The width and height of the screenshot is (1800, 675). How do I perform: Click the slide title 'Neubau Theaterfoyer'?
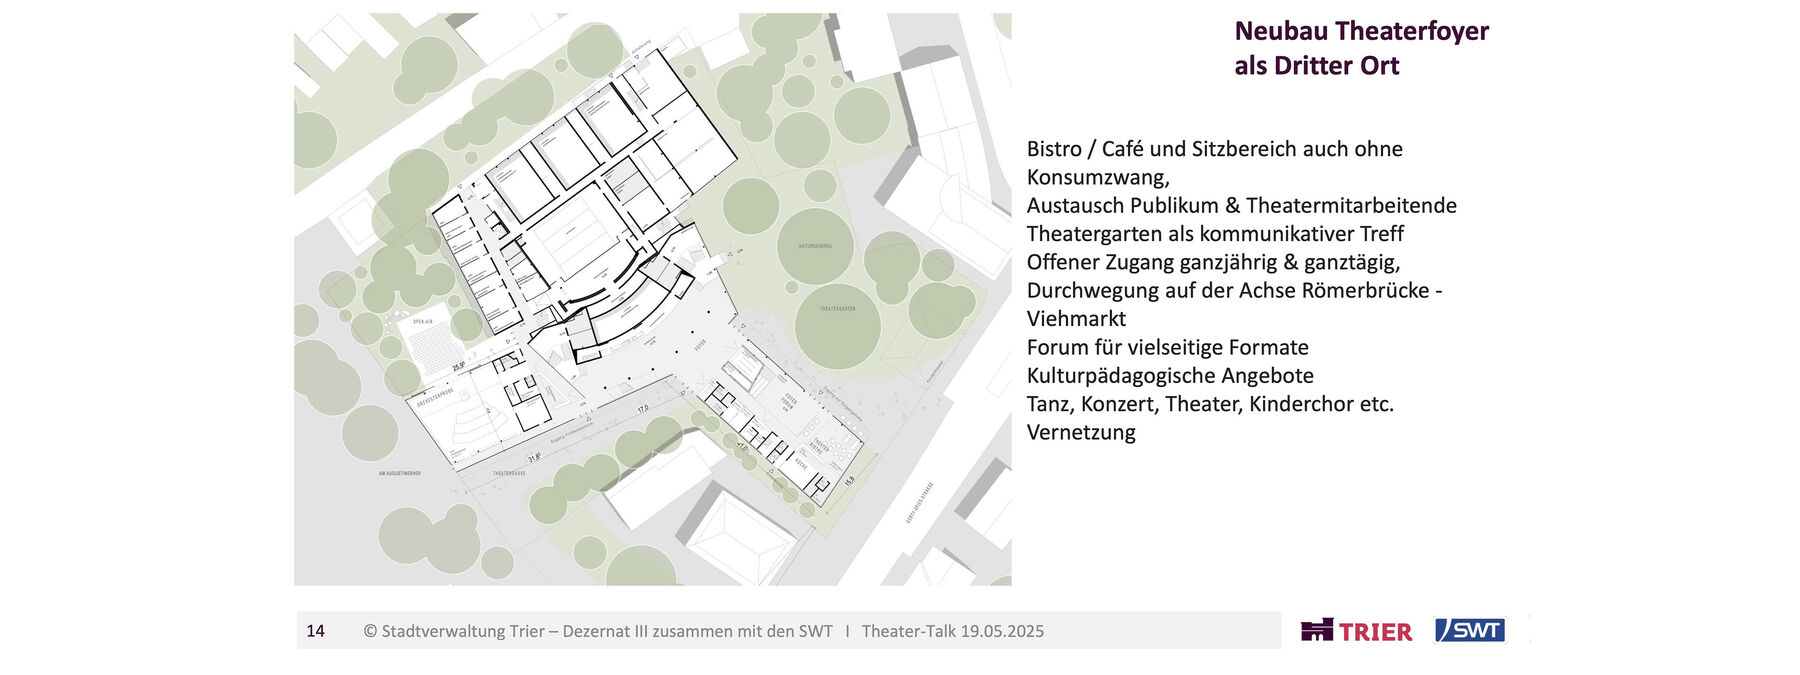(1361, 31)
